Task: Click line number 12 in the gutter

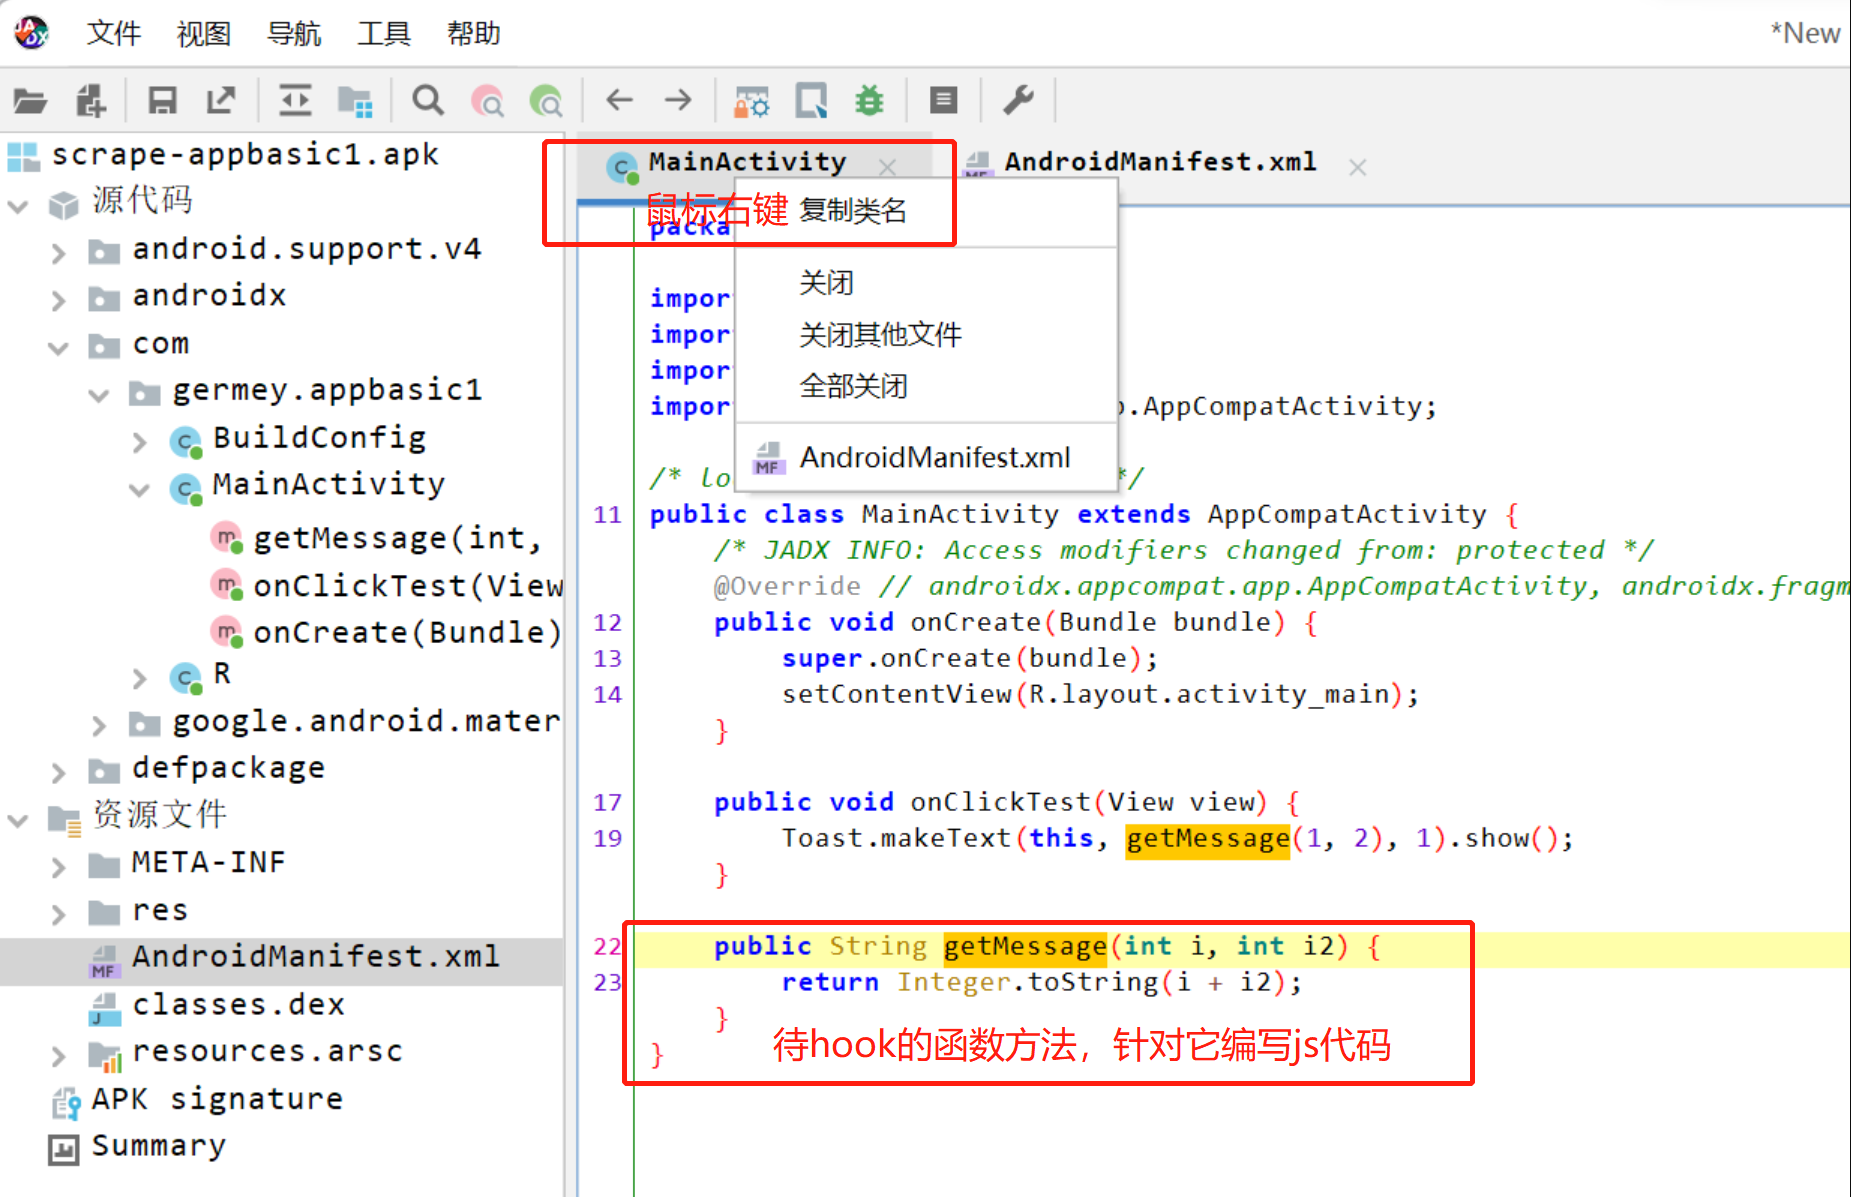Action: tap(607, 623)
